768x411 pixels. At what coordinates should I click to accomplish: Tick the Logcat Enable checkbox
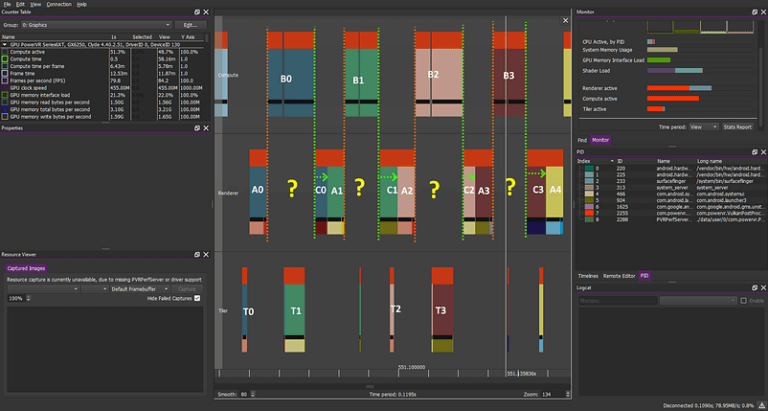click(x=744, y=300)
